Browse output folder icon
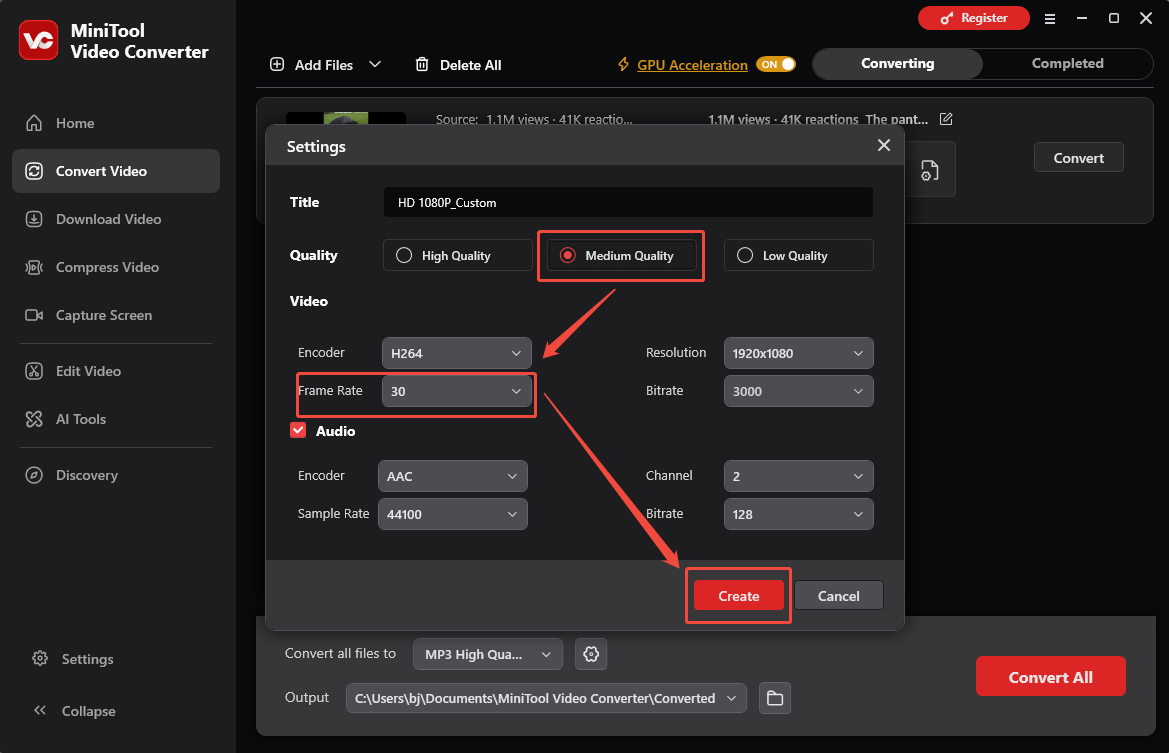This screenshot has height=753, width=1169. [775, 698]
